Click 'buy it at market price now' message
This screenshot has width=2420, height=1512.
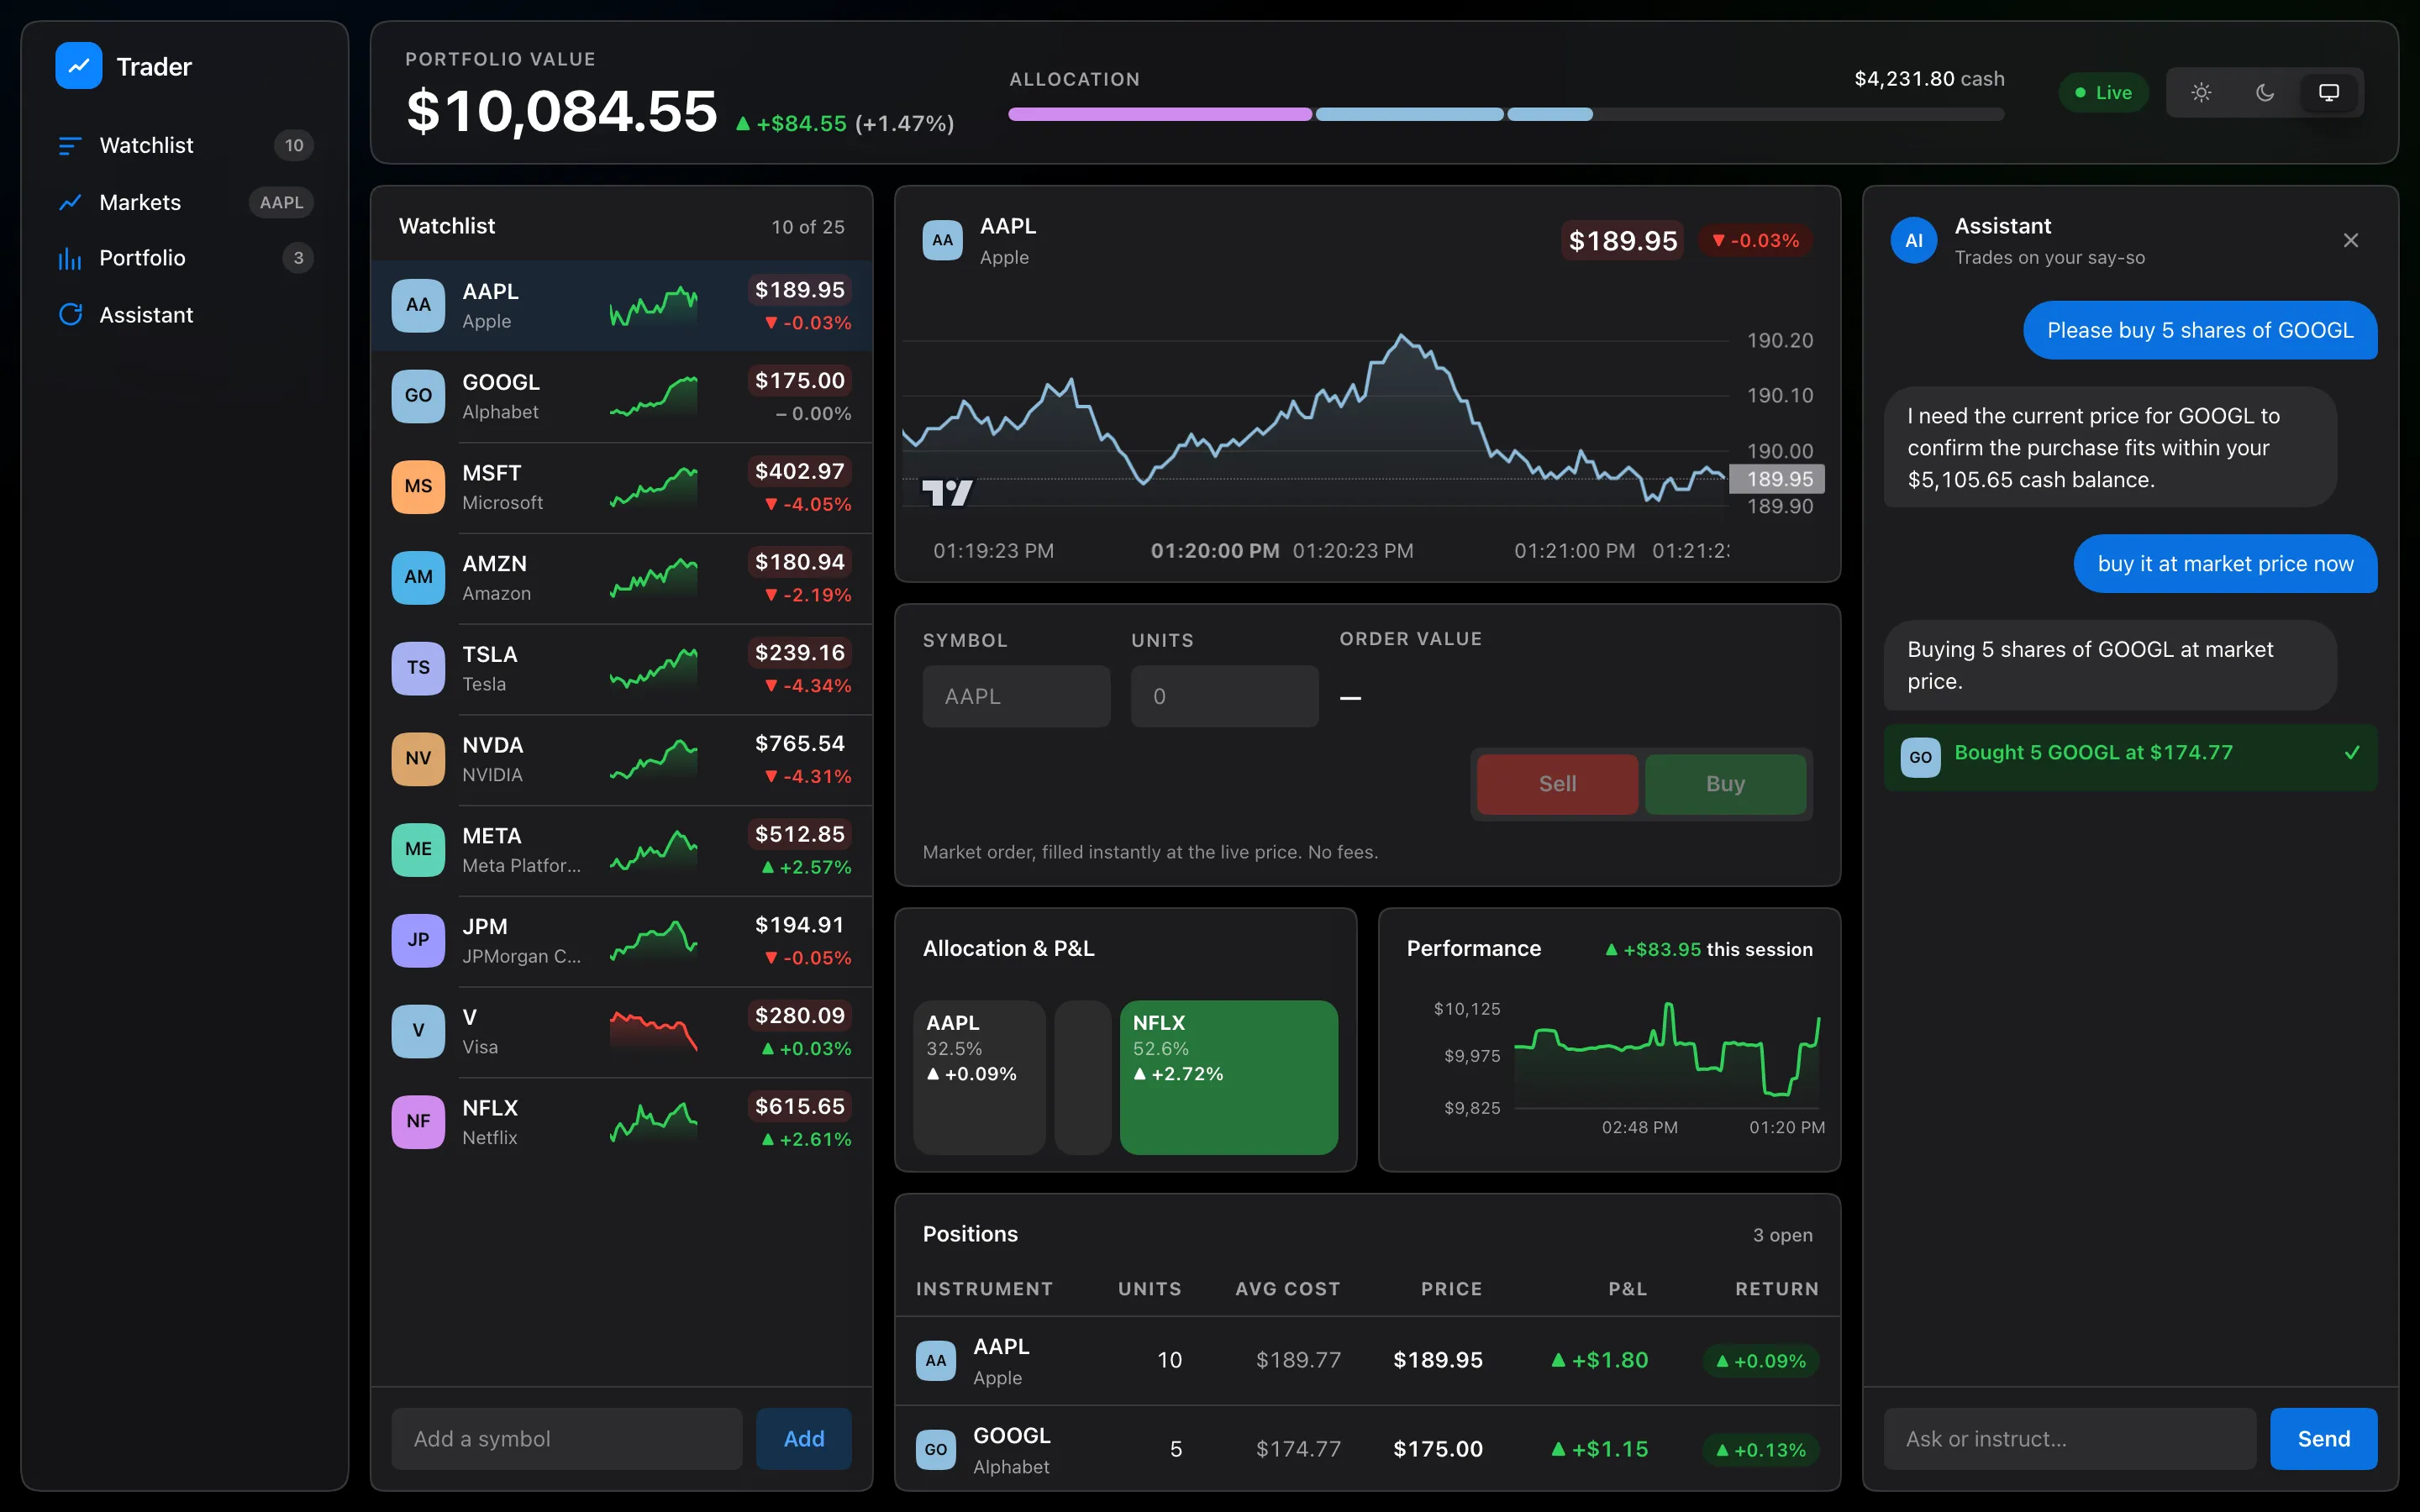pyautogui.click(x=2225, y=564)
